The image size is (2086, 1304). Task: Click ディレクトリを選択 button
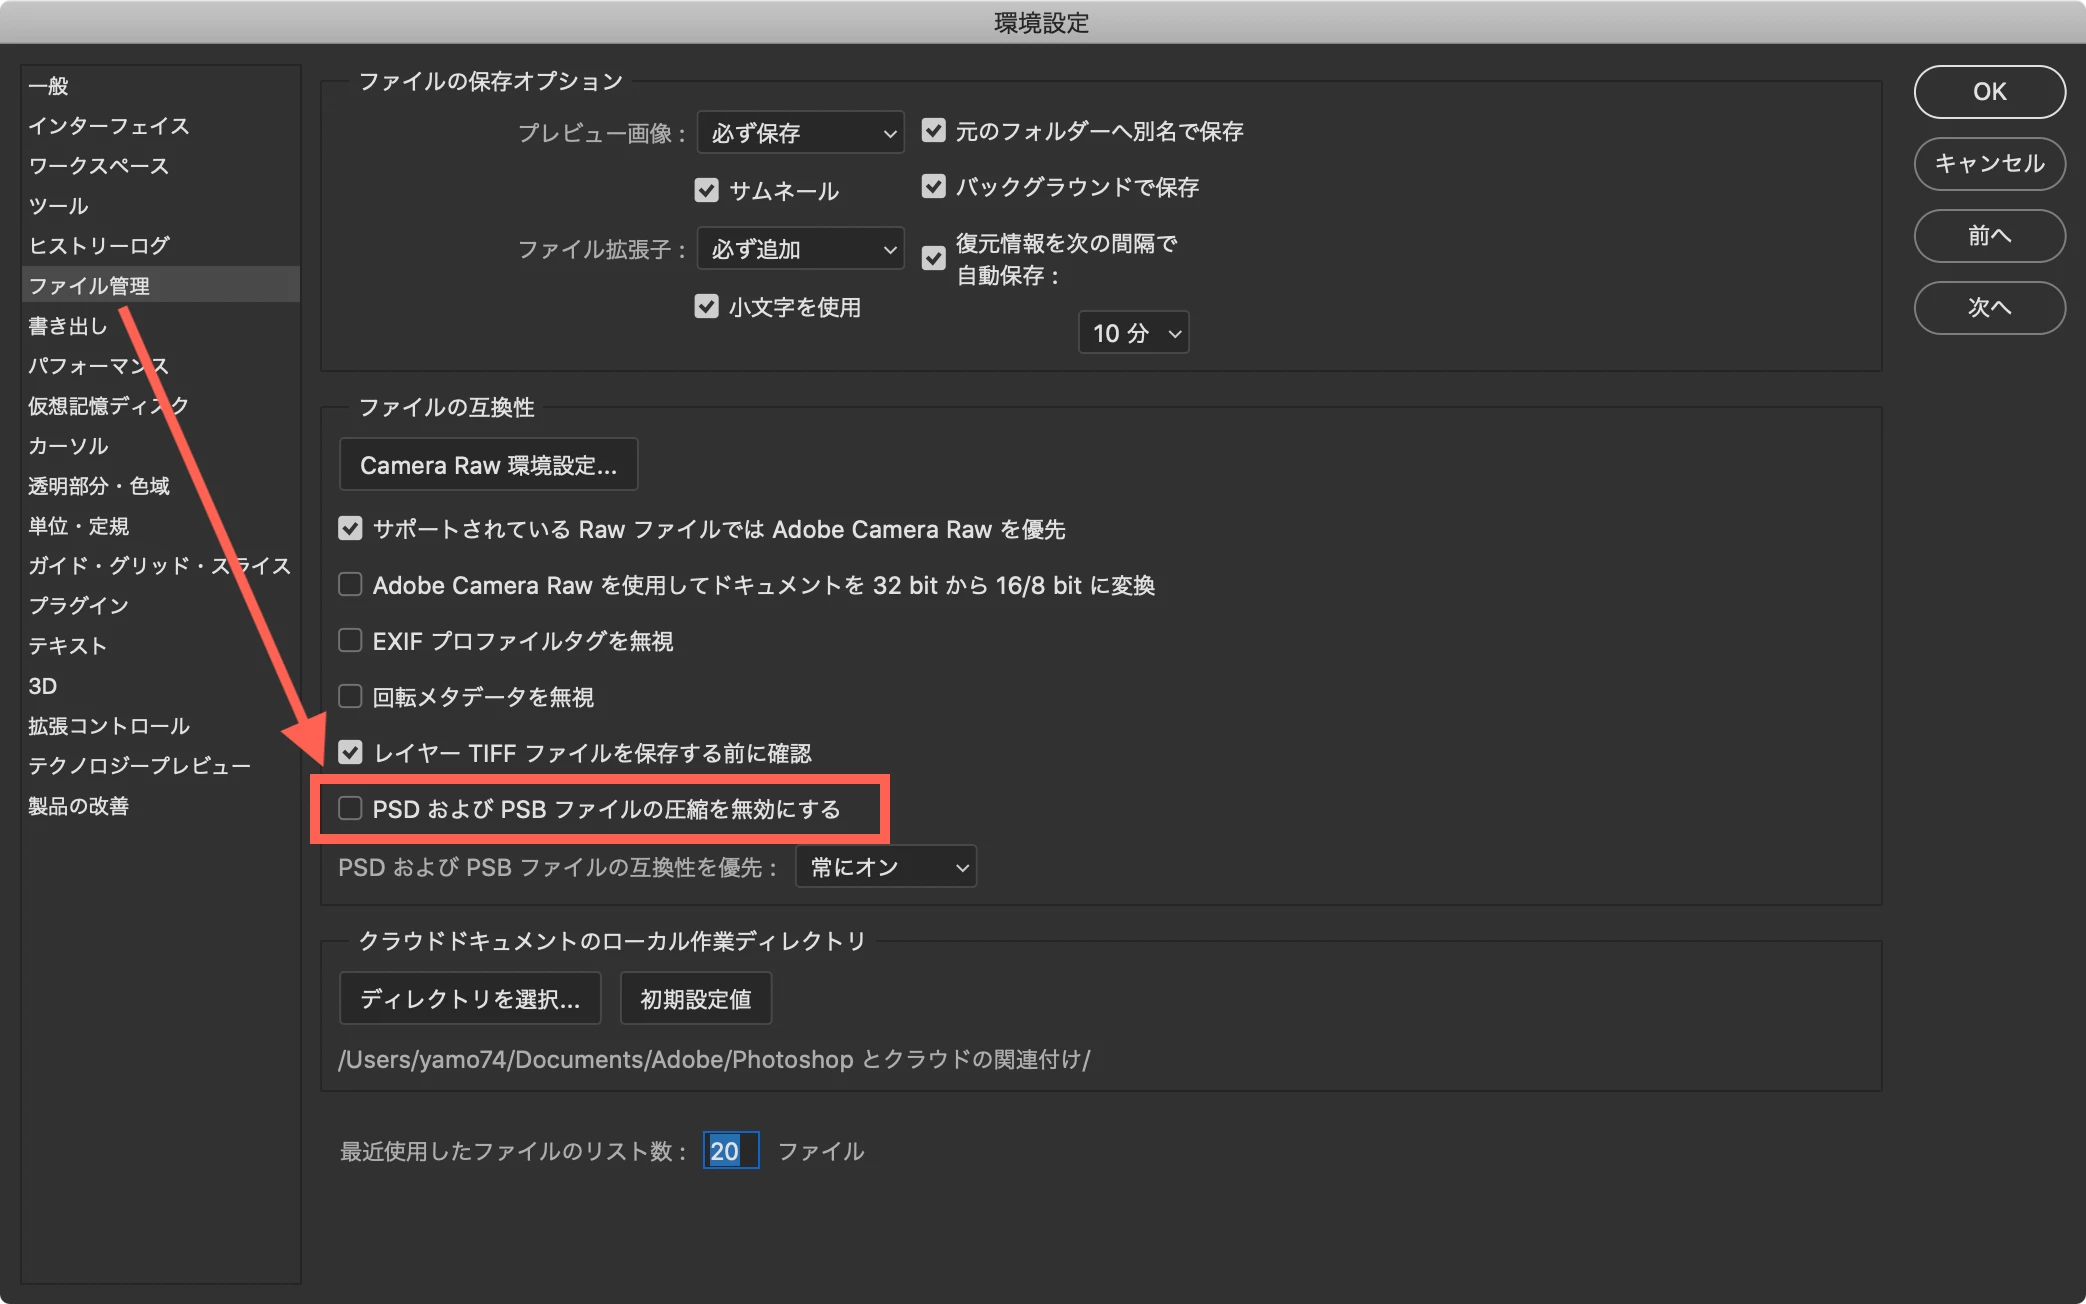click(x=470, y=998)
